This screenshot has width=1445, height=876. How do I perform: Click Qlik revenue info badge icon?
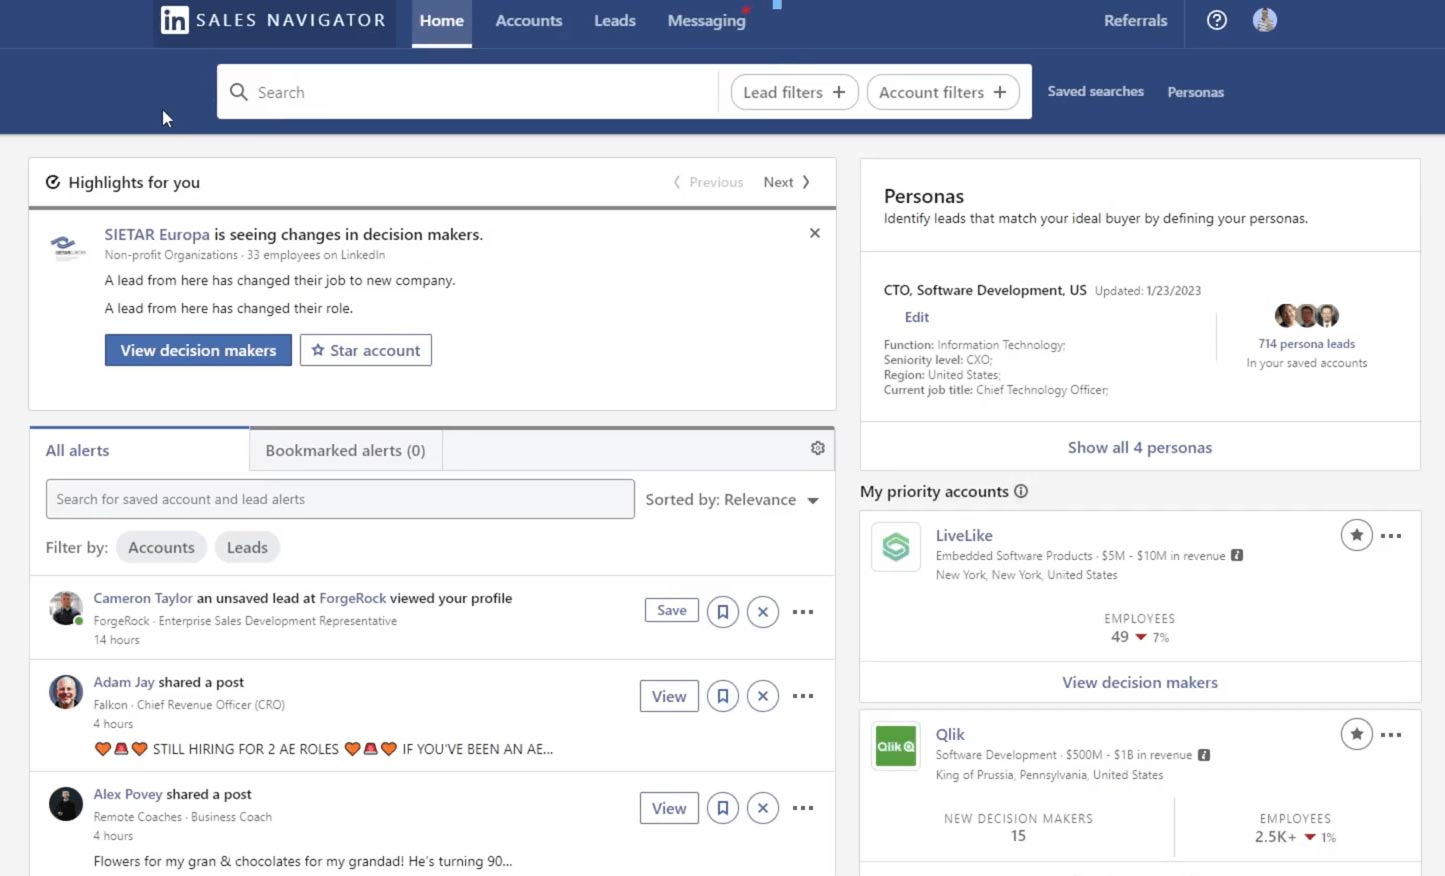(1204, 755)
